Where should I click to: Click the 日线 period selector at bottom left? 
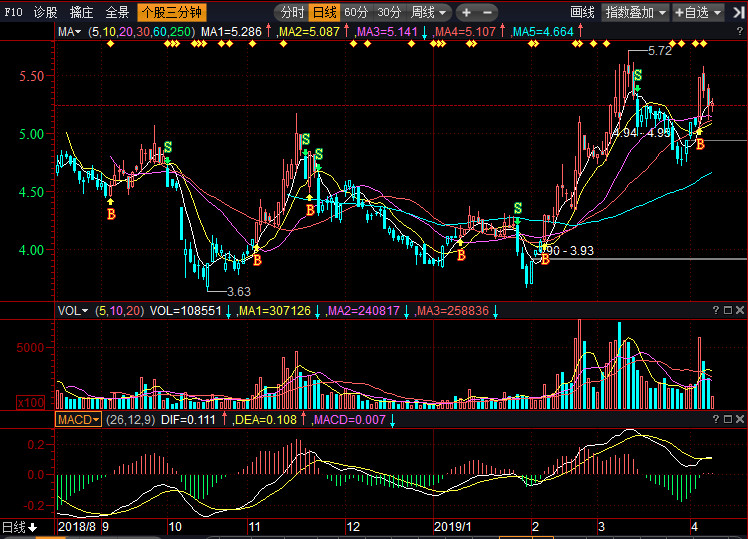(19, 527)
